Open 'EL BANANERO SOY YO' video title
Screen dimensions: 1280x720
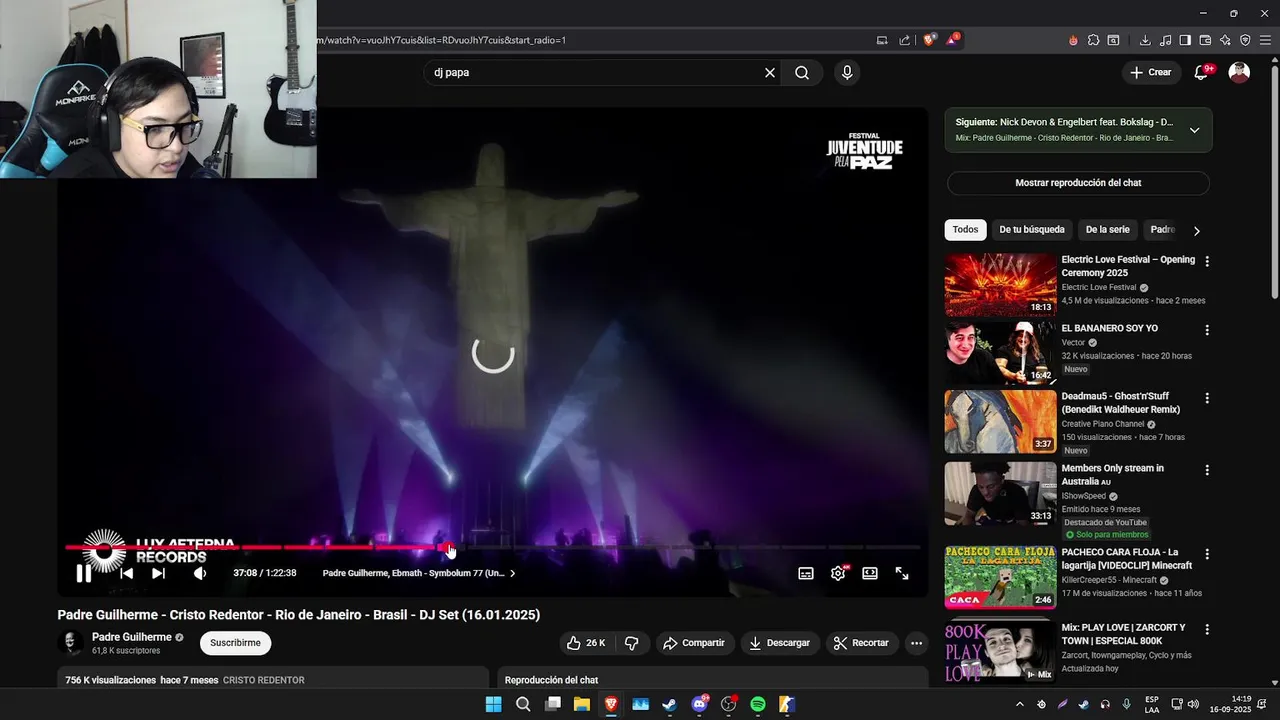pos(1109,328)
